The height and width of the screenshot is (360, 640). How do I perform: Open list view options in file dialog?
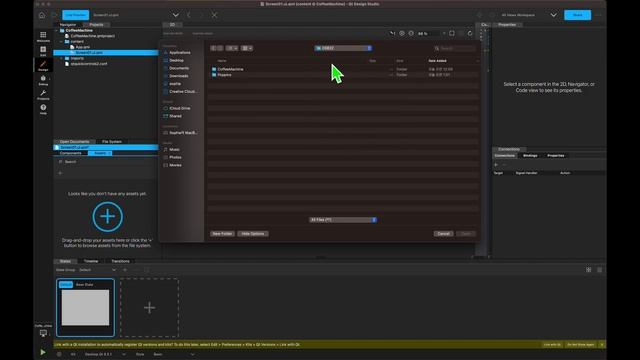click(x=232, y=48)
